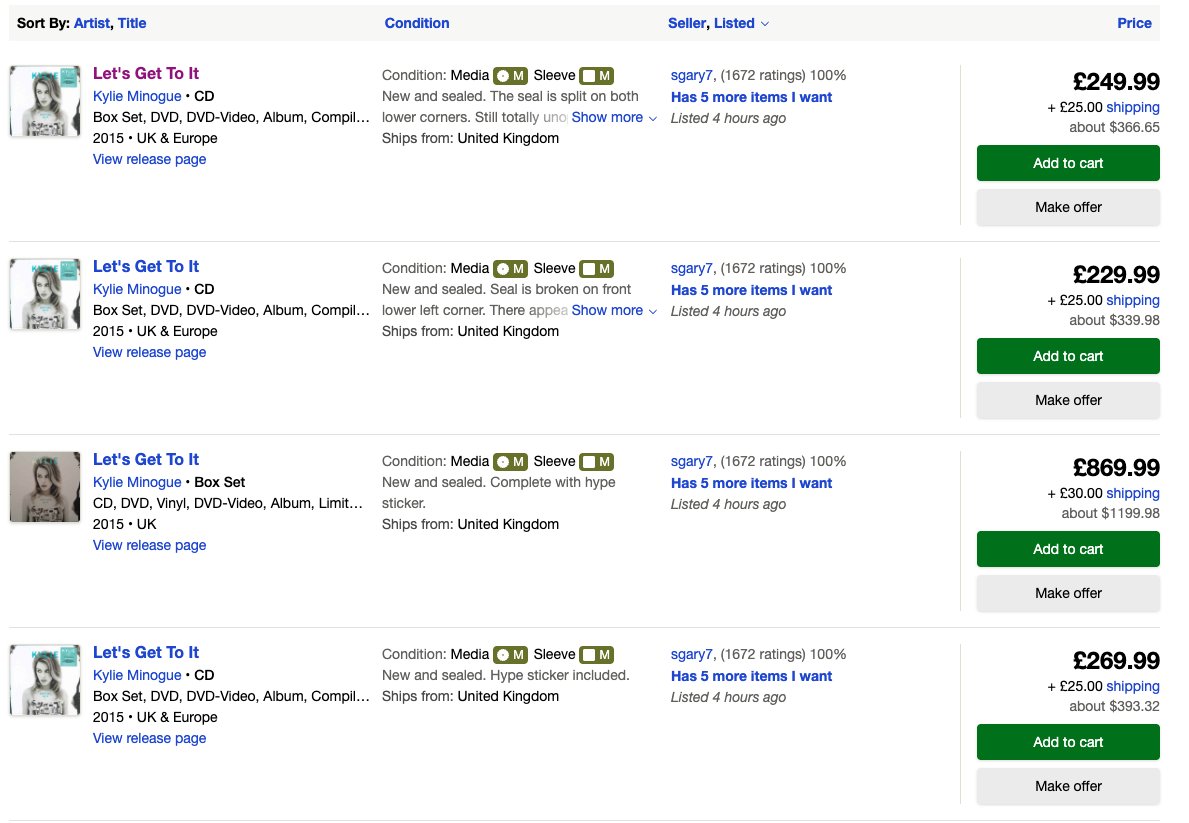The image size is (1189, 823).
Task: Sort listings by Title
Action: click(x=132, y=23)
